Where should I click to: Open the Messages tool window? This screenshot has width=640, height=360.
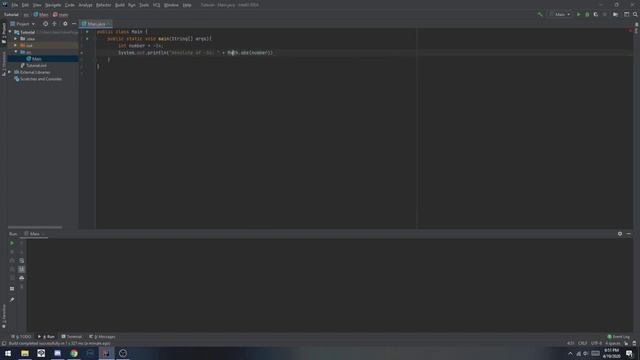[102, 337]
